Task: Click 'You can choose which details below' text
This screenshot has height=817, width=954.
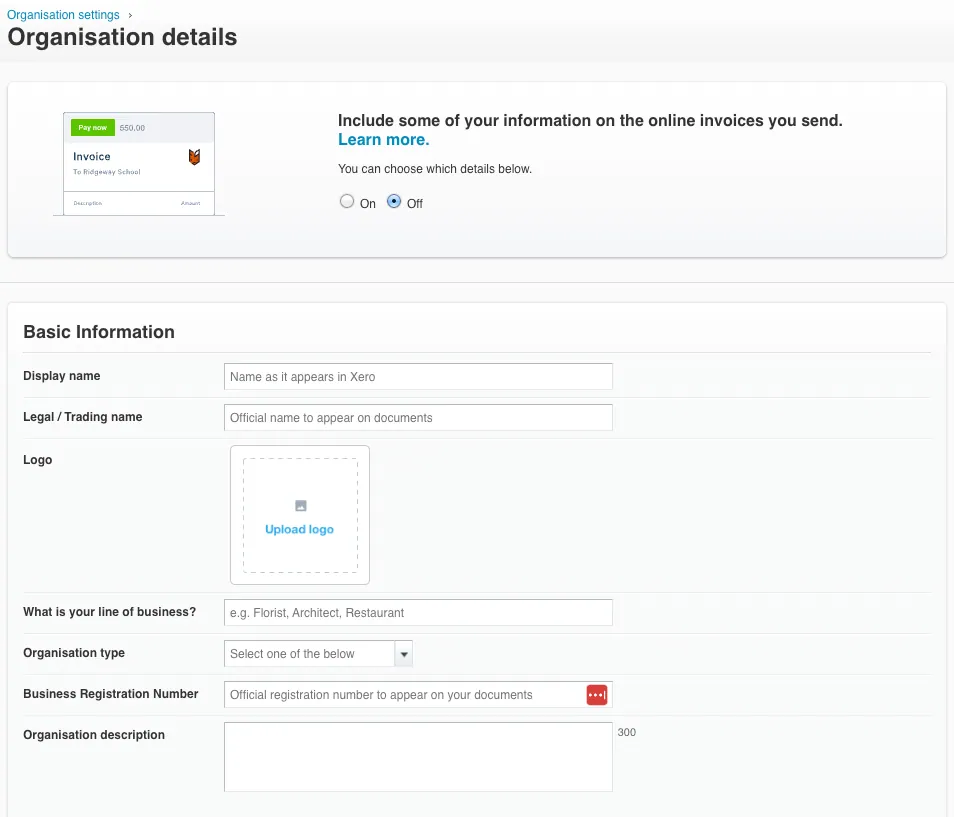Action: click(x=434, y=169)
